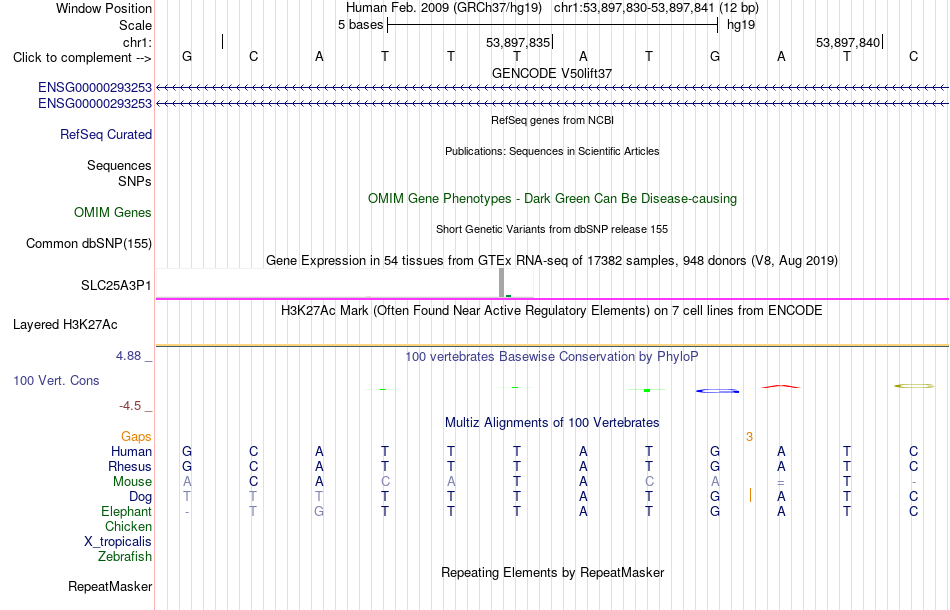Click the upper ENSG00000293253 gene label
Screen dimensions: 950x610
(95, 87)
